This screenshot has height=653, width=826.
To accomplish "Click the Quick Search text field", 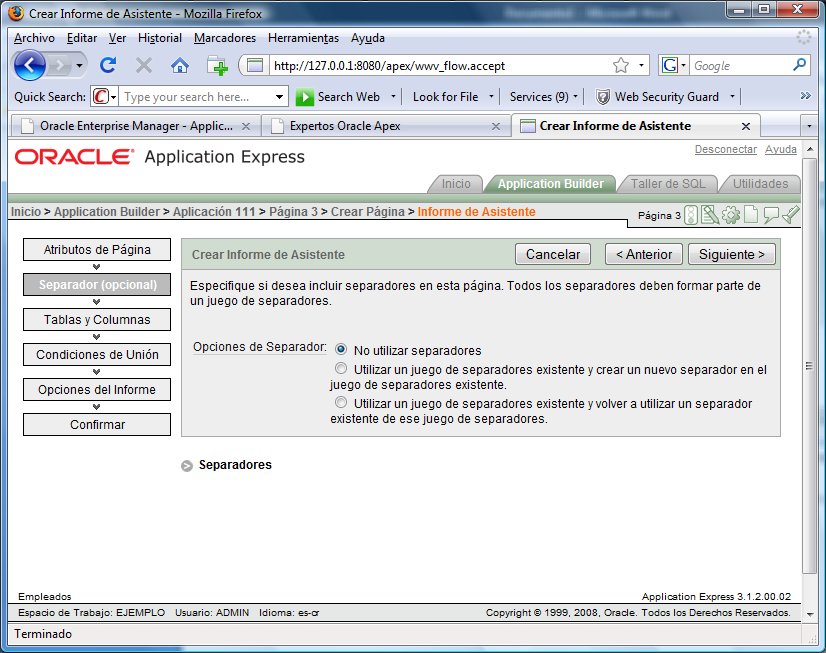I will pos(196,97).
